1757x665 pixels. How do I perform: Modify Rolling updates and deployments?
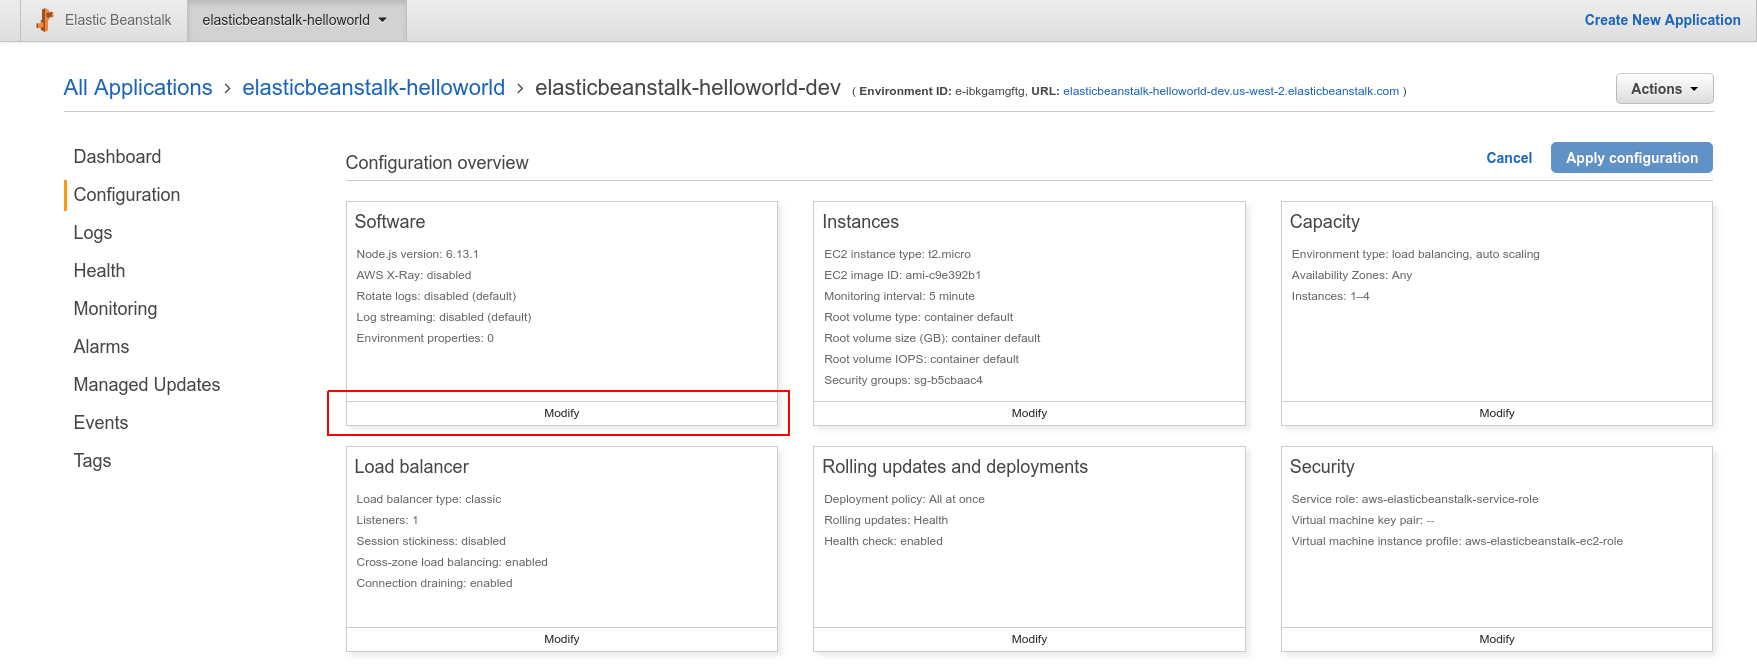pos(1029,639)
